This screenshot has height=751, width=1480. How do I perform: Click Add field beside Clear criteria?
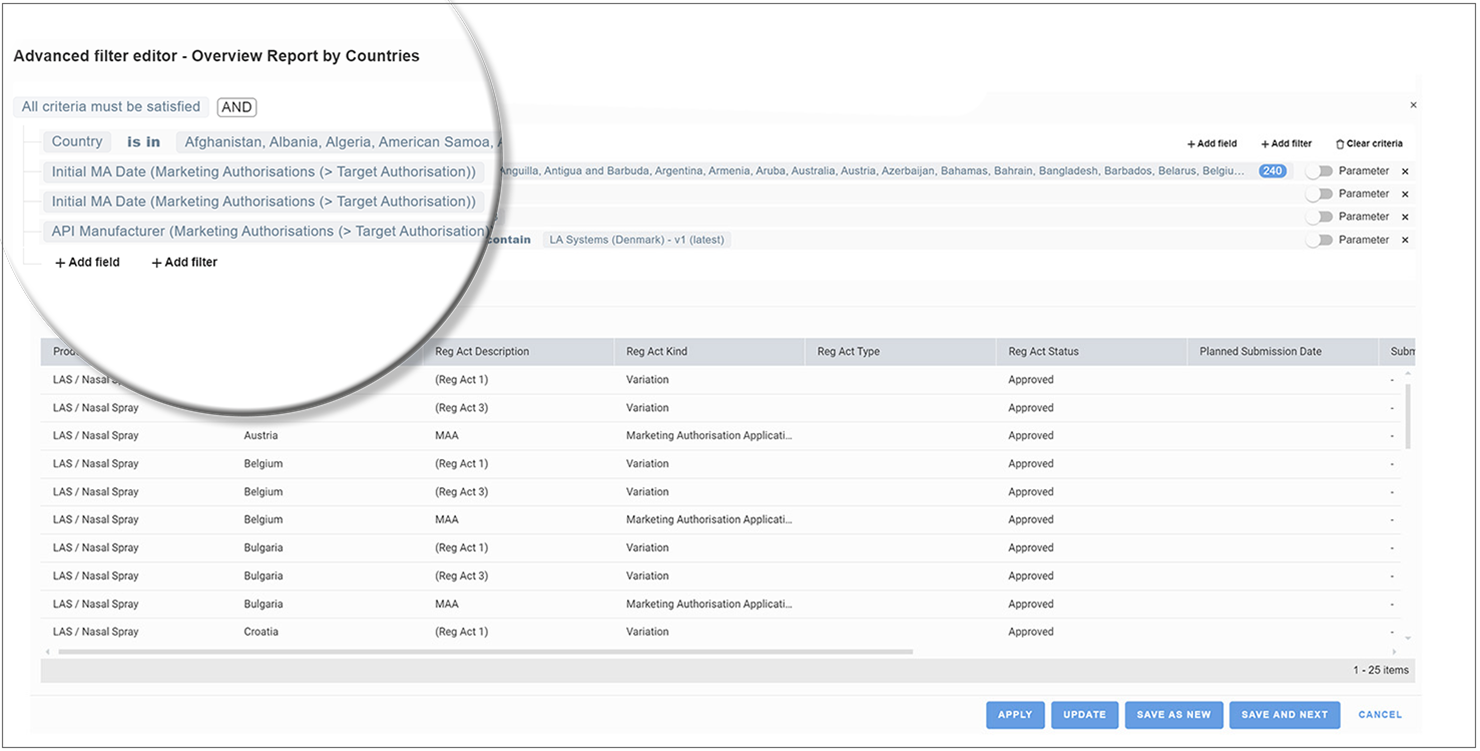1212,144
